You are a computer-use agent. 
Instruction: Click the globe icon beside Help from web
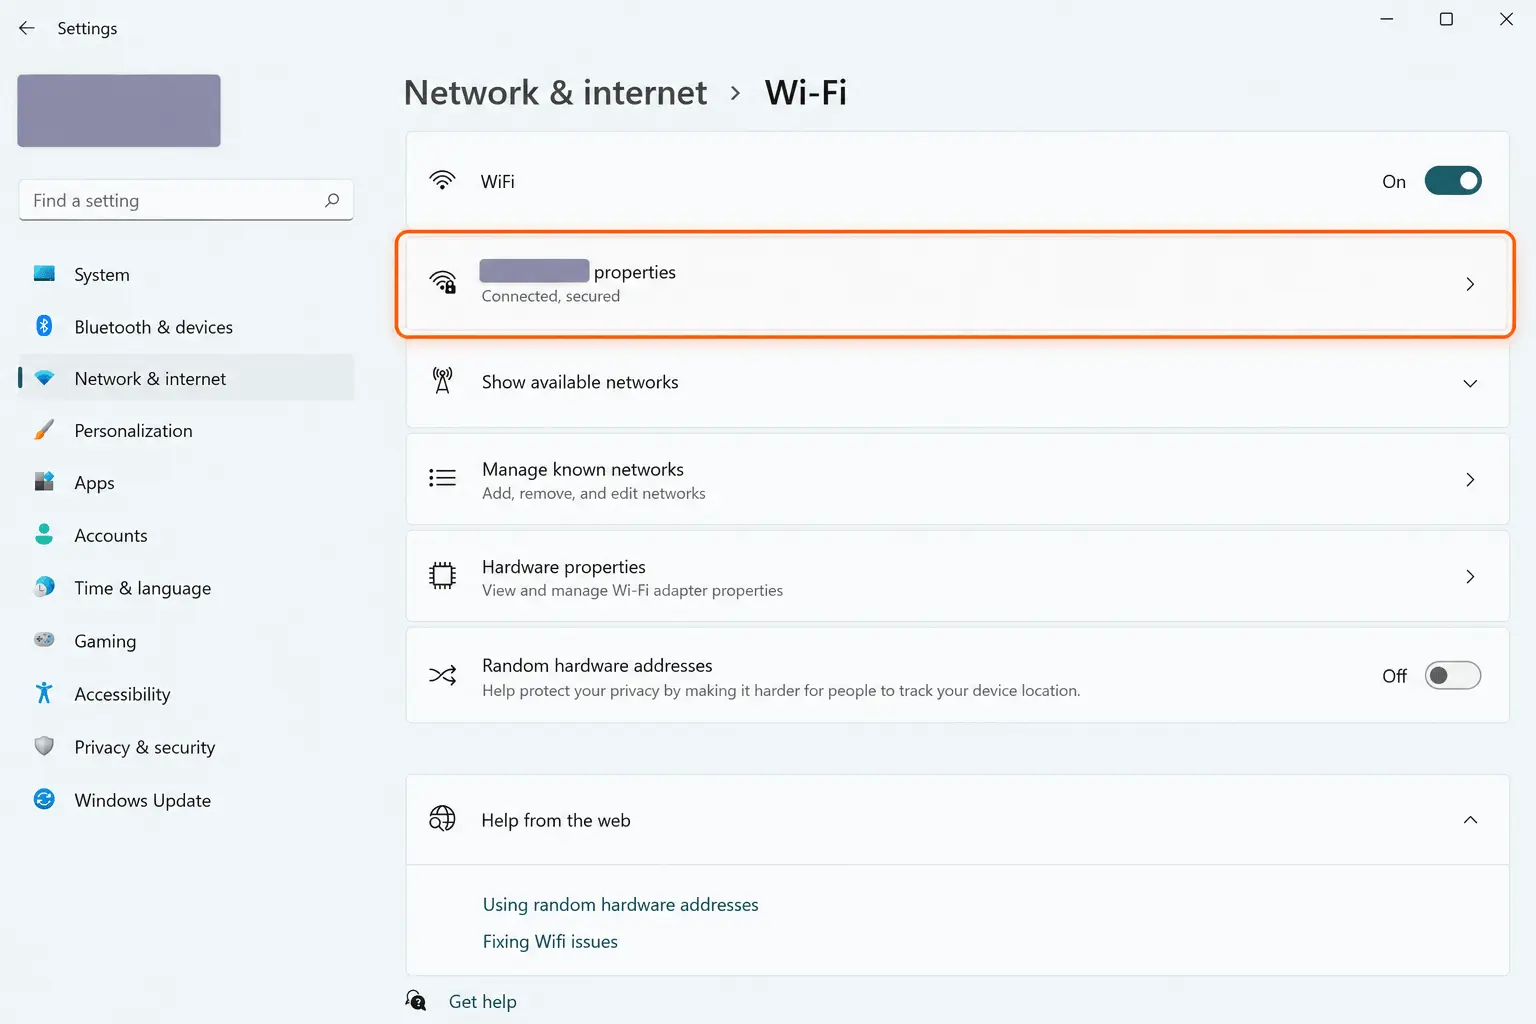coord(442,819)
